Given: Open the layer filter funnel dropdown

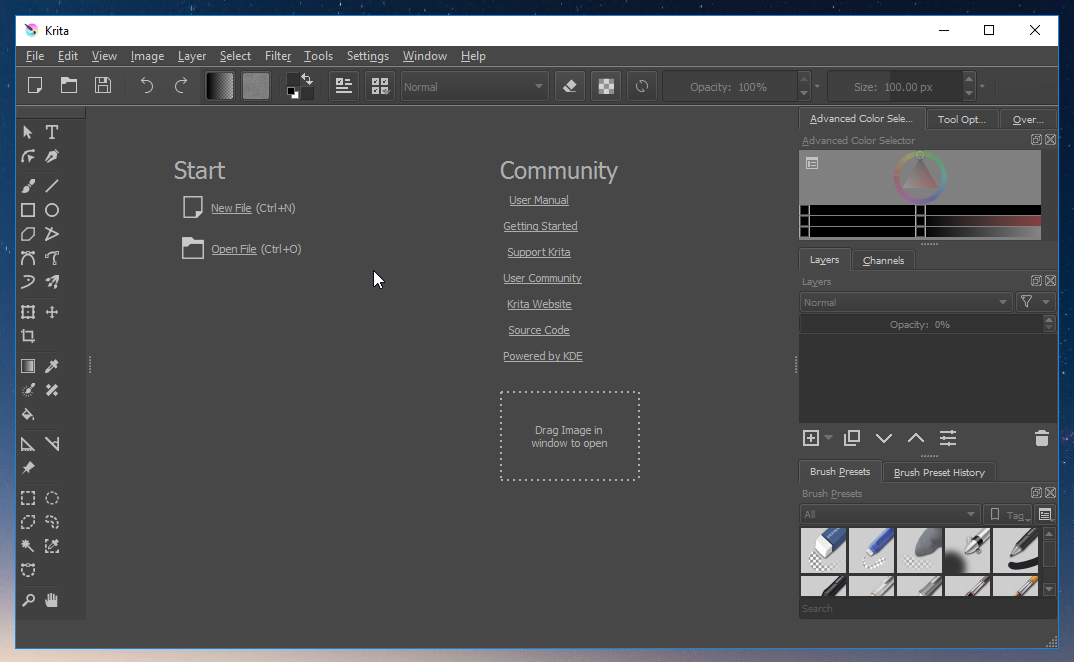Looking at the screenshot, I should coord(1035,302).
